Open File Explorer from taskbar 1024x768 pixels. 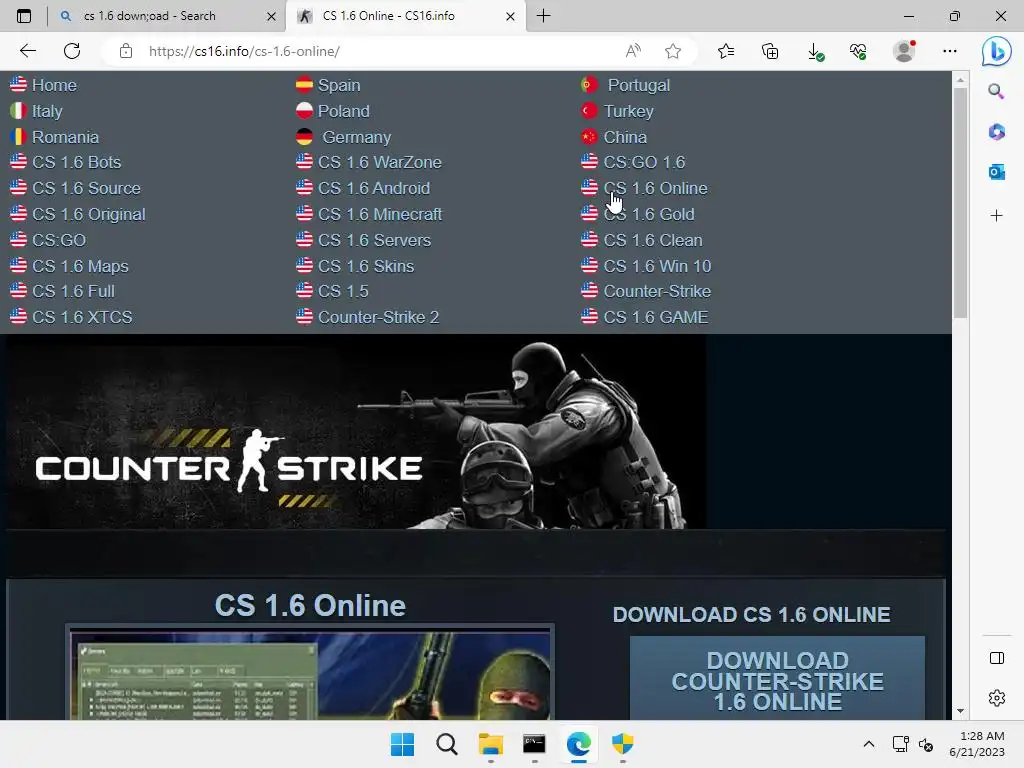490,744
